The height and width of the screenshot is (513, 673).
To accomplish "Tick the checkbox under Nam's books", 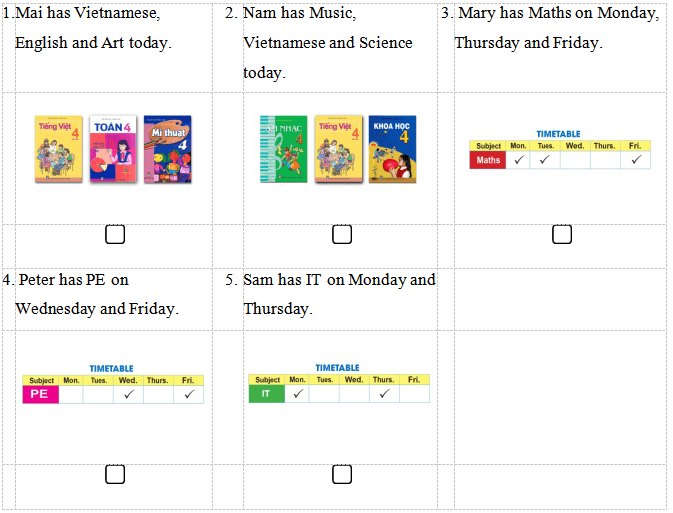I will [x=342, y=234].
